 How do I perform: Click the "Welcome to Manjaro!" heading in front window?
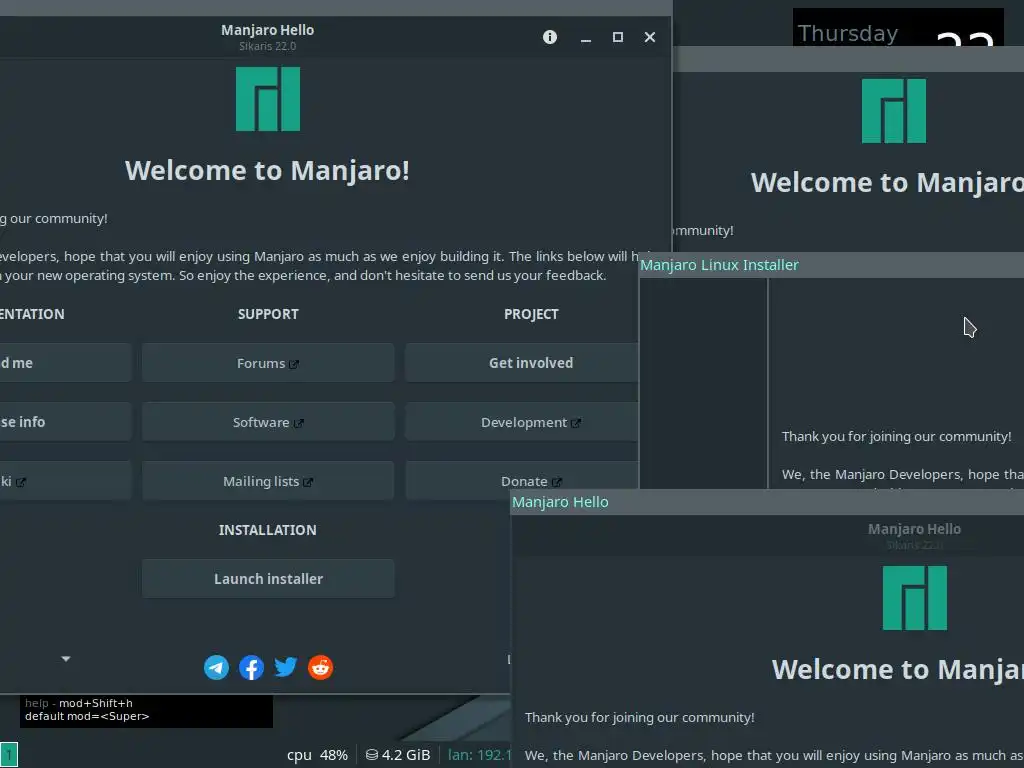coord(267,170)
